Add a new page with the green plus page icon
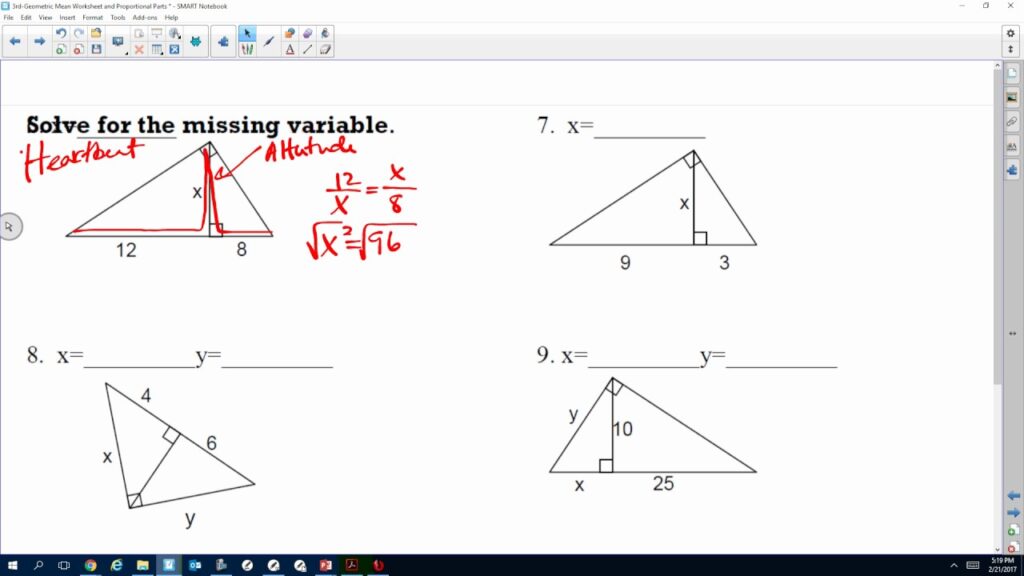This screenshot has height=576, width=1024. tap(61, 50)
